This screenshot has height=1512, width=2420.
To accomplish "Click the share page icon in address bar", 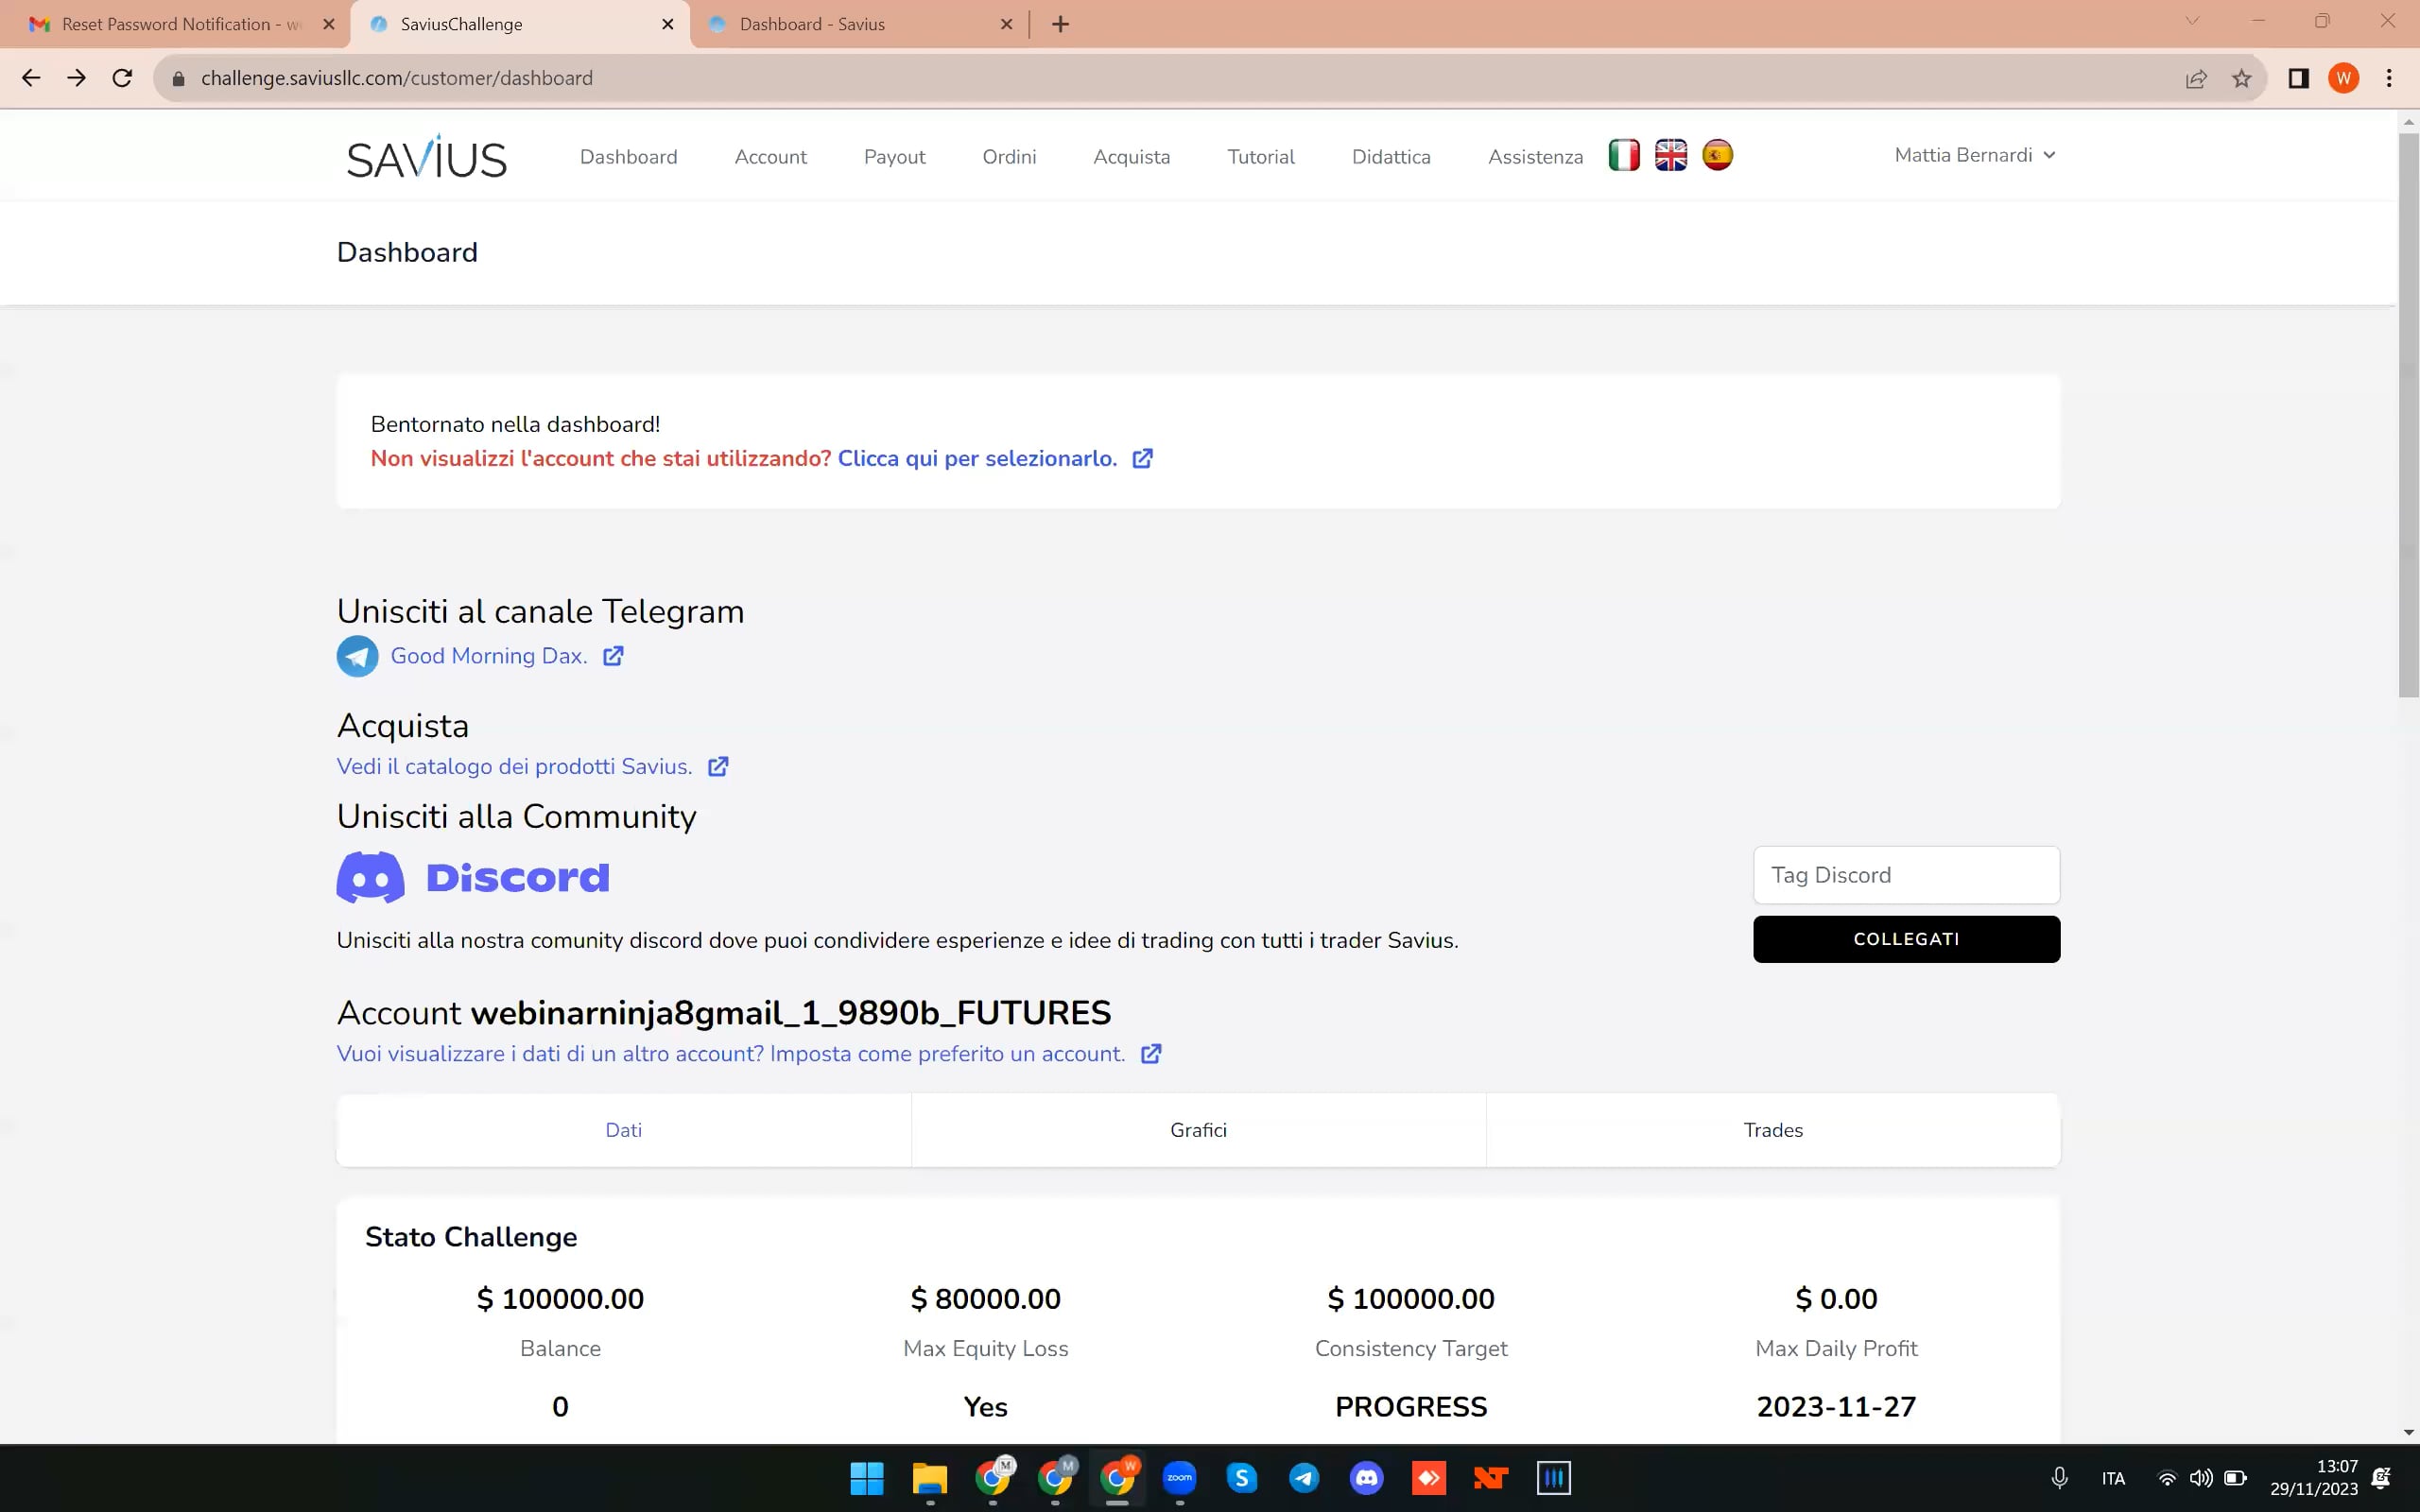I will (x=2195, y=78).
